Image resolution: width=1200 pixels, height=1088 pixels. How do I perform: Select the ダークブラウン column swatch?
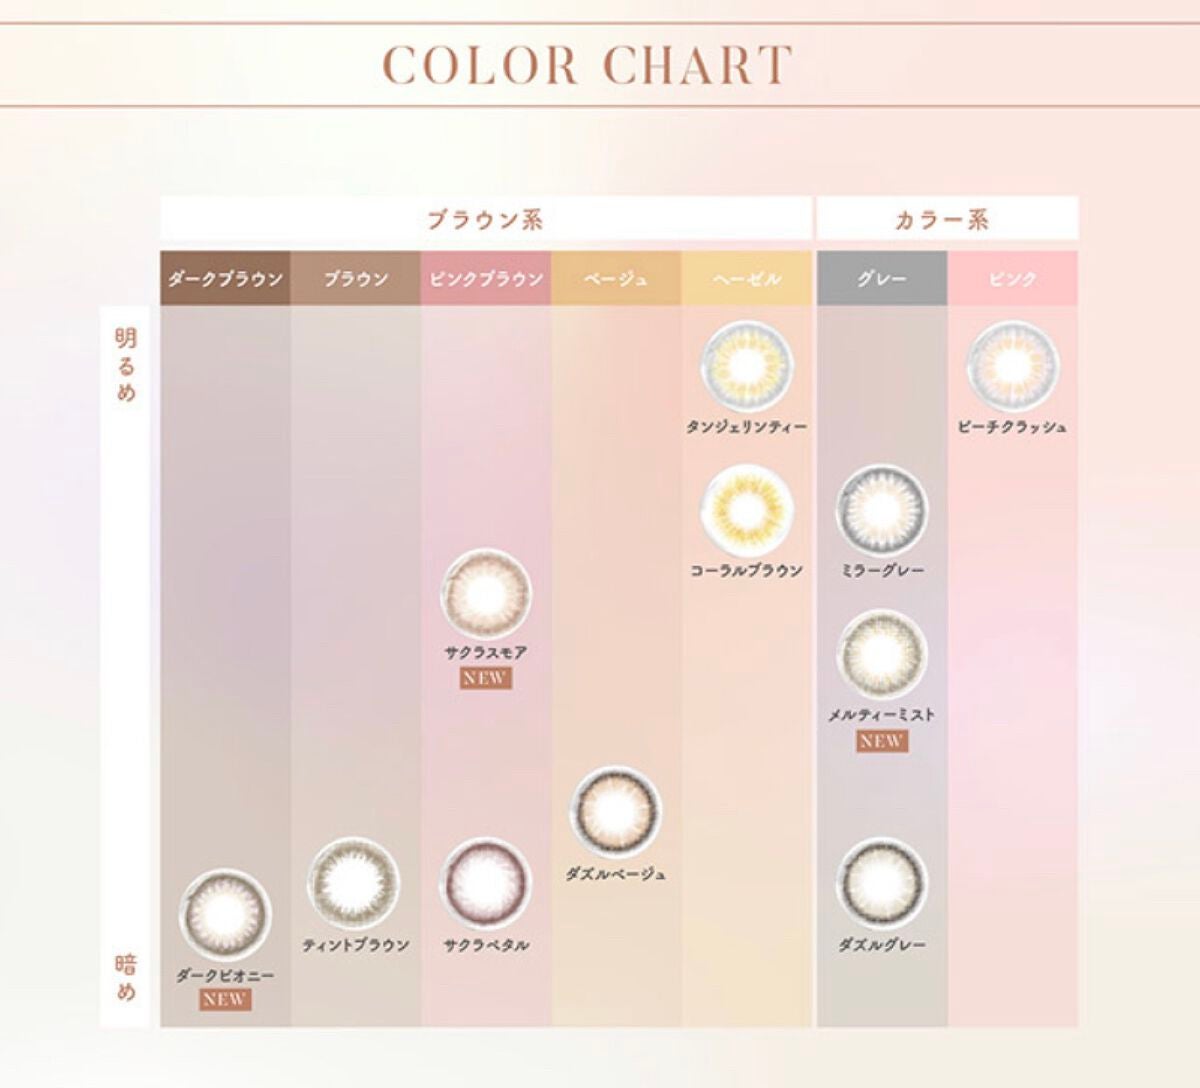coord(225,279)
